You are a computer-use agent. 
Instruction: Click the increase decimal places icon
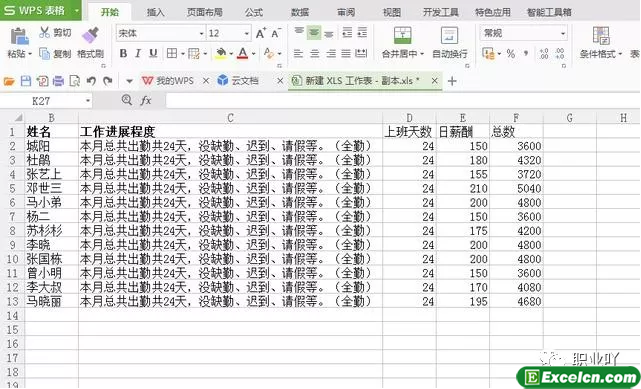click(x=544, y=54)
